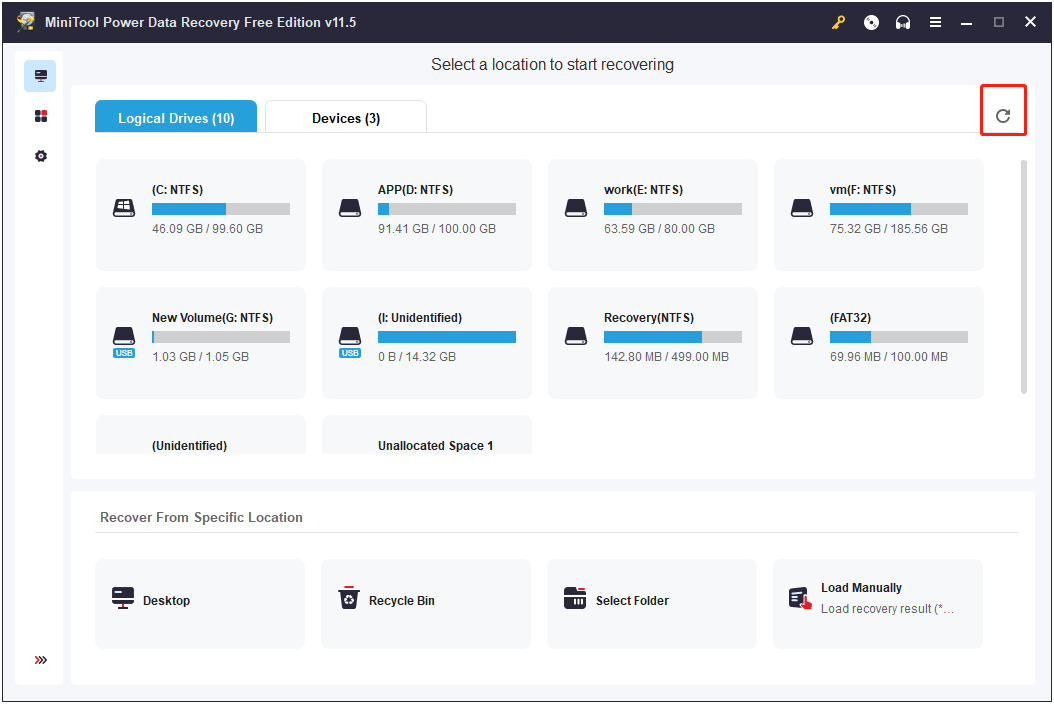
Task: Click the refresh drives icon
Action: [1003, 116]
